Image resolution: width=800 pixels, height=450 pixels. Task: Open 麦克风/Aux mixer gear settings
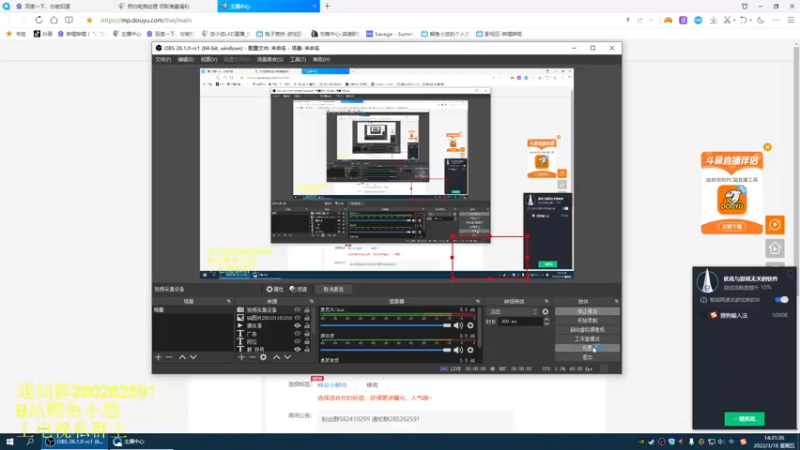pyautogui.click(x=470, y=326)
